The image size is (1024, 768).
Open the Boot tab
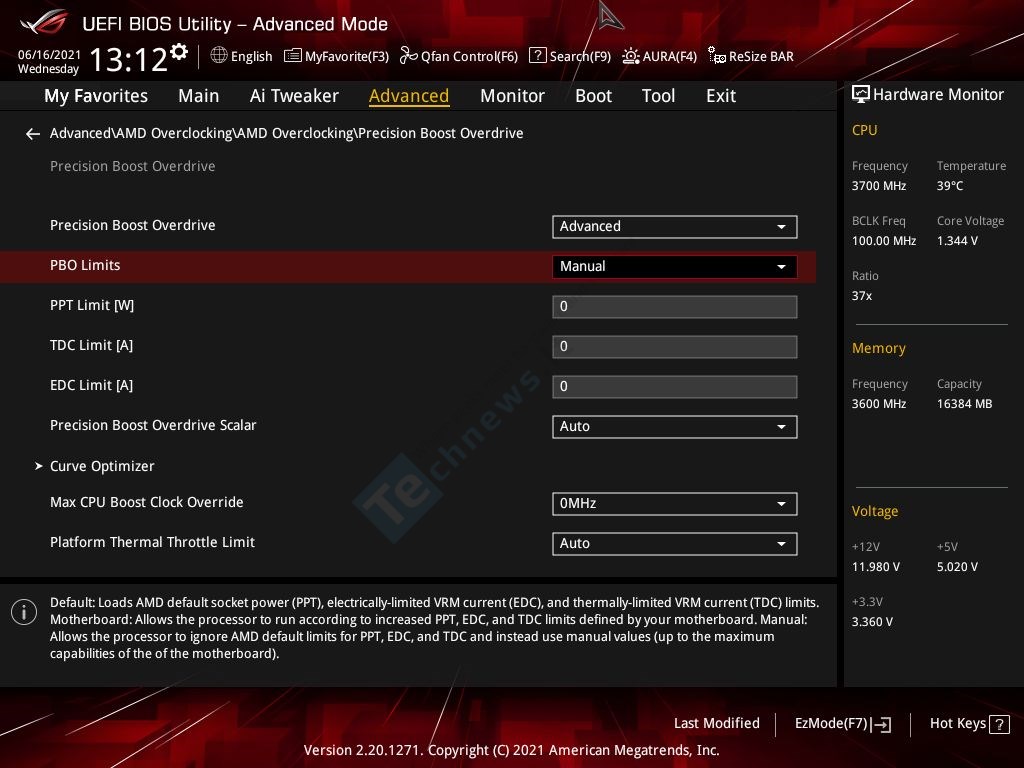[593, 96]
